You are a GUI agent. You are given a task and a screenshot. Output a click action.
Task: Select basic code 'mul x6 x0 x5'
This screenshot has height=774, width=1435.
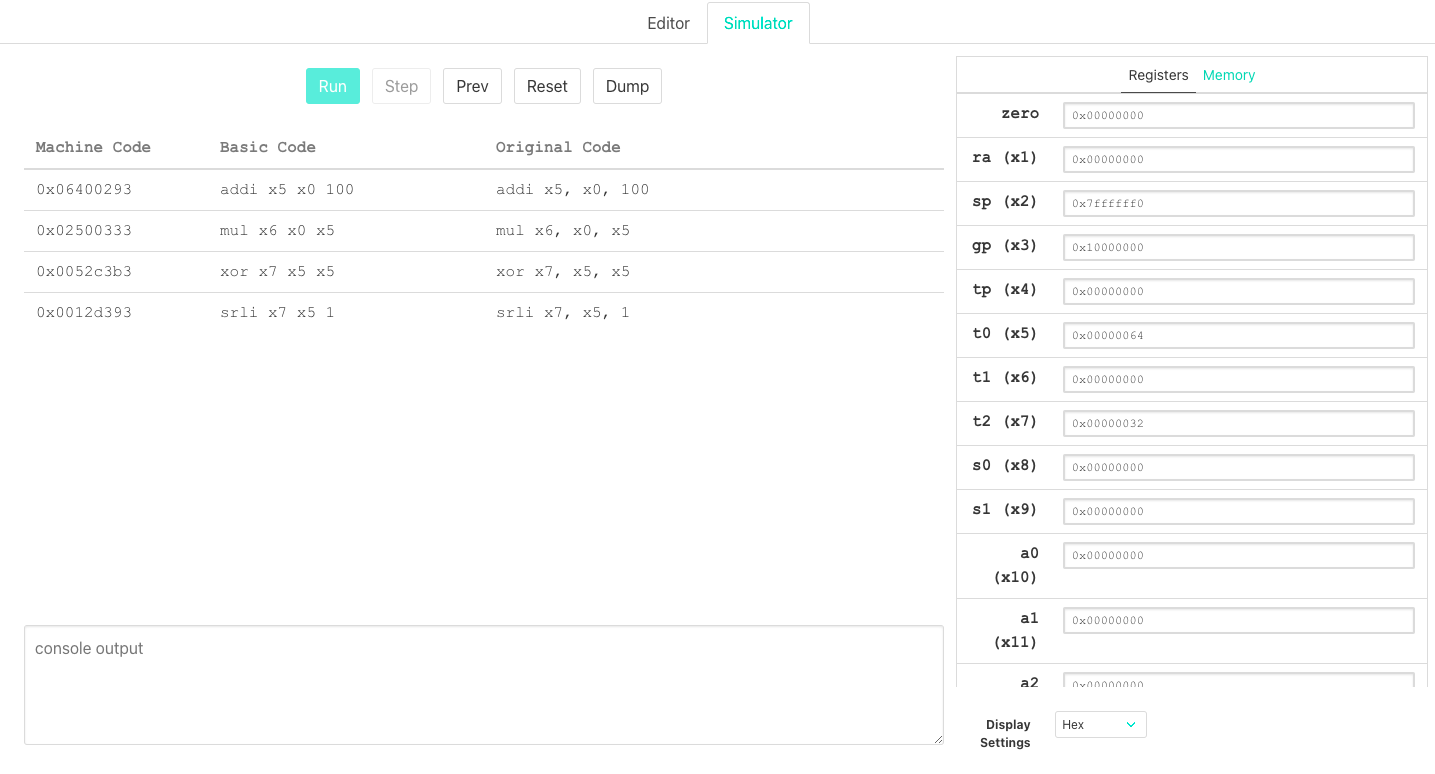point(277,231)
